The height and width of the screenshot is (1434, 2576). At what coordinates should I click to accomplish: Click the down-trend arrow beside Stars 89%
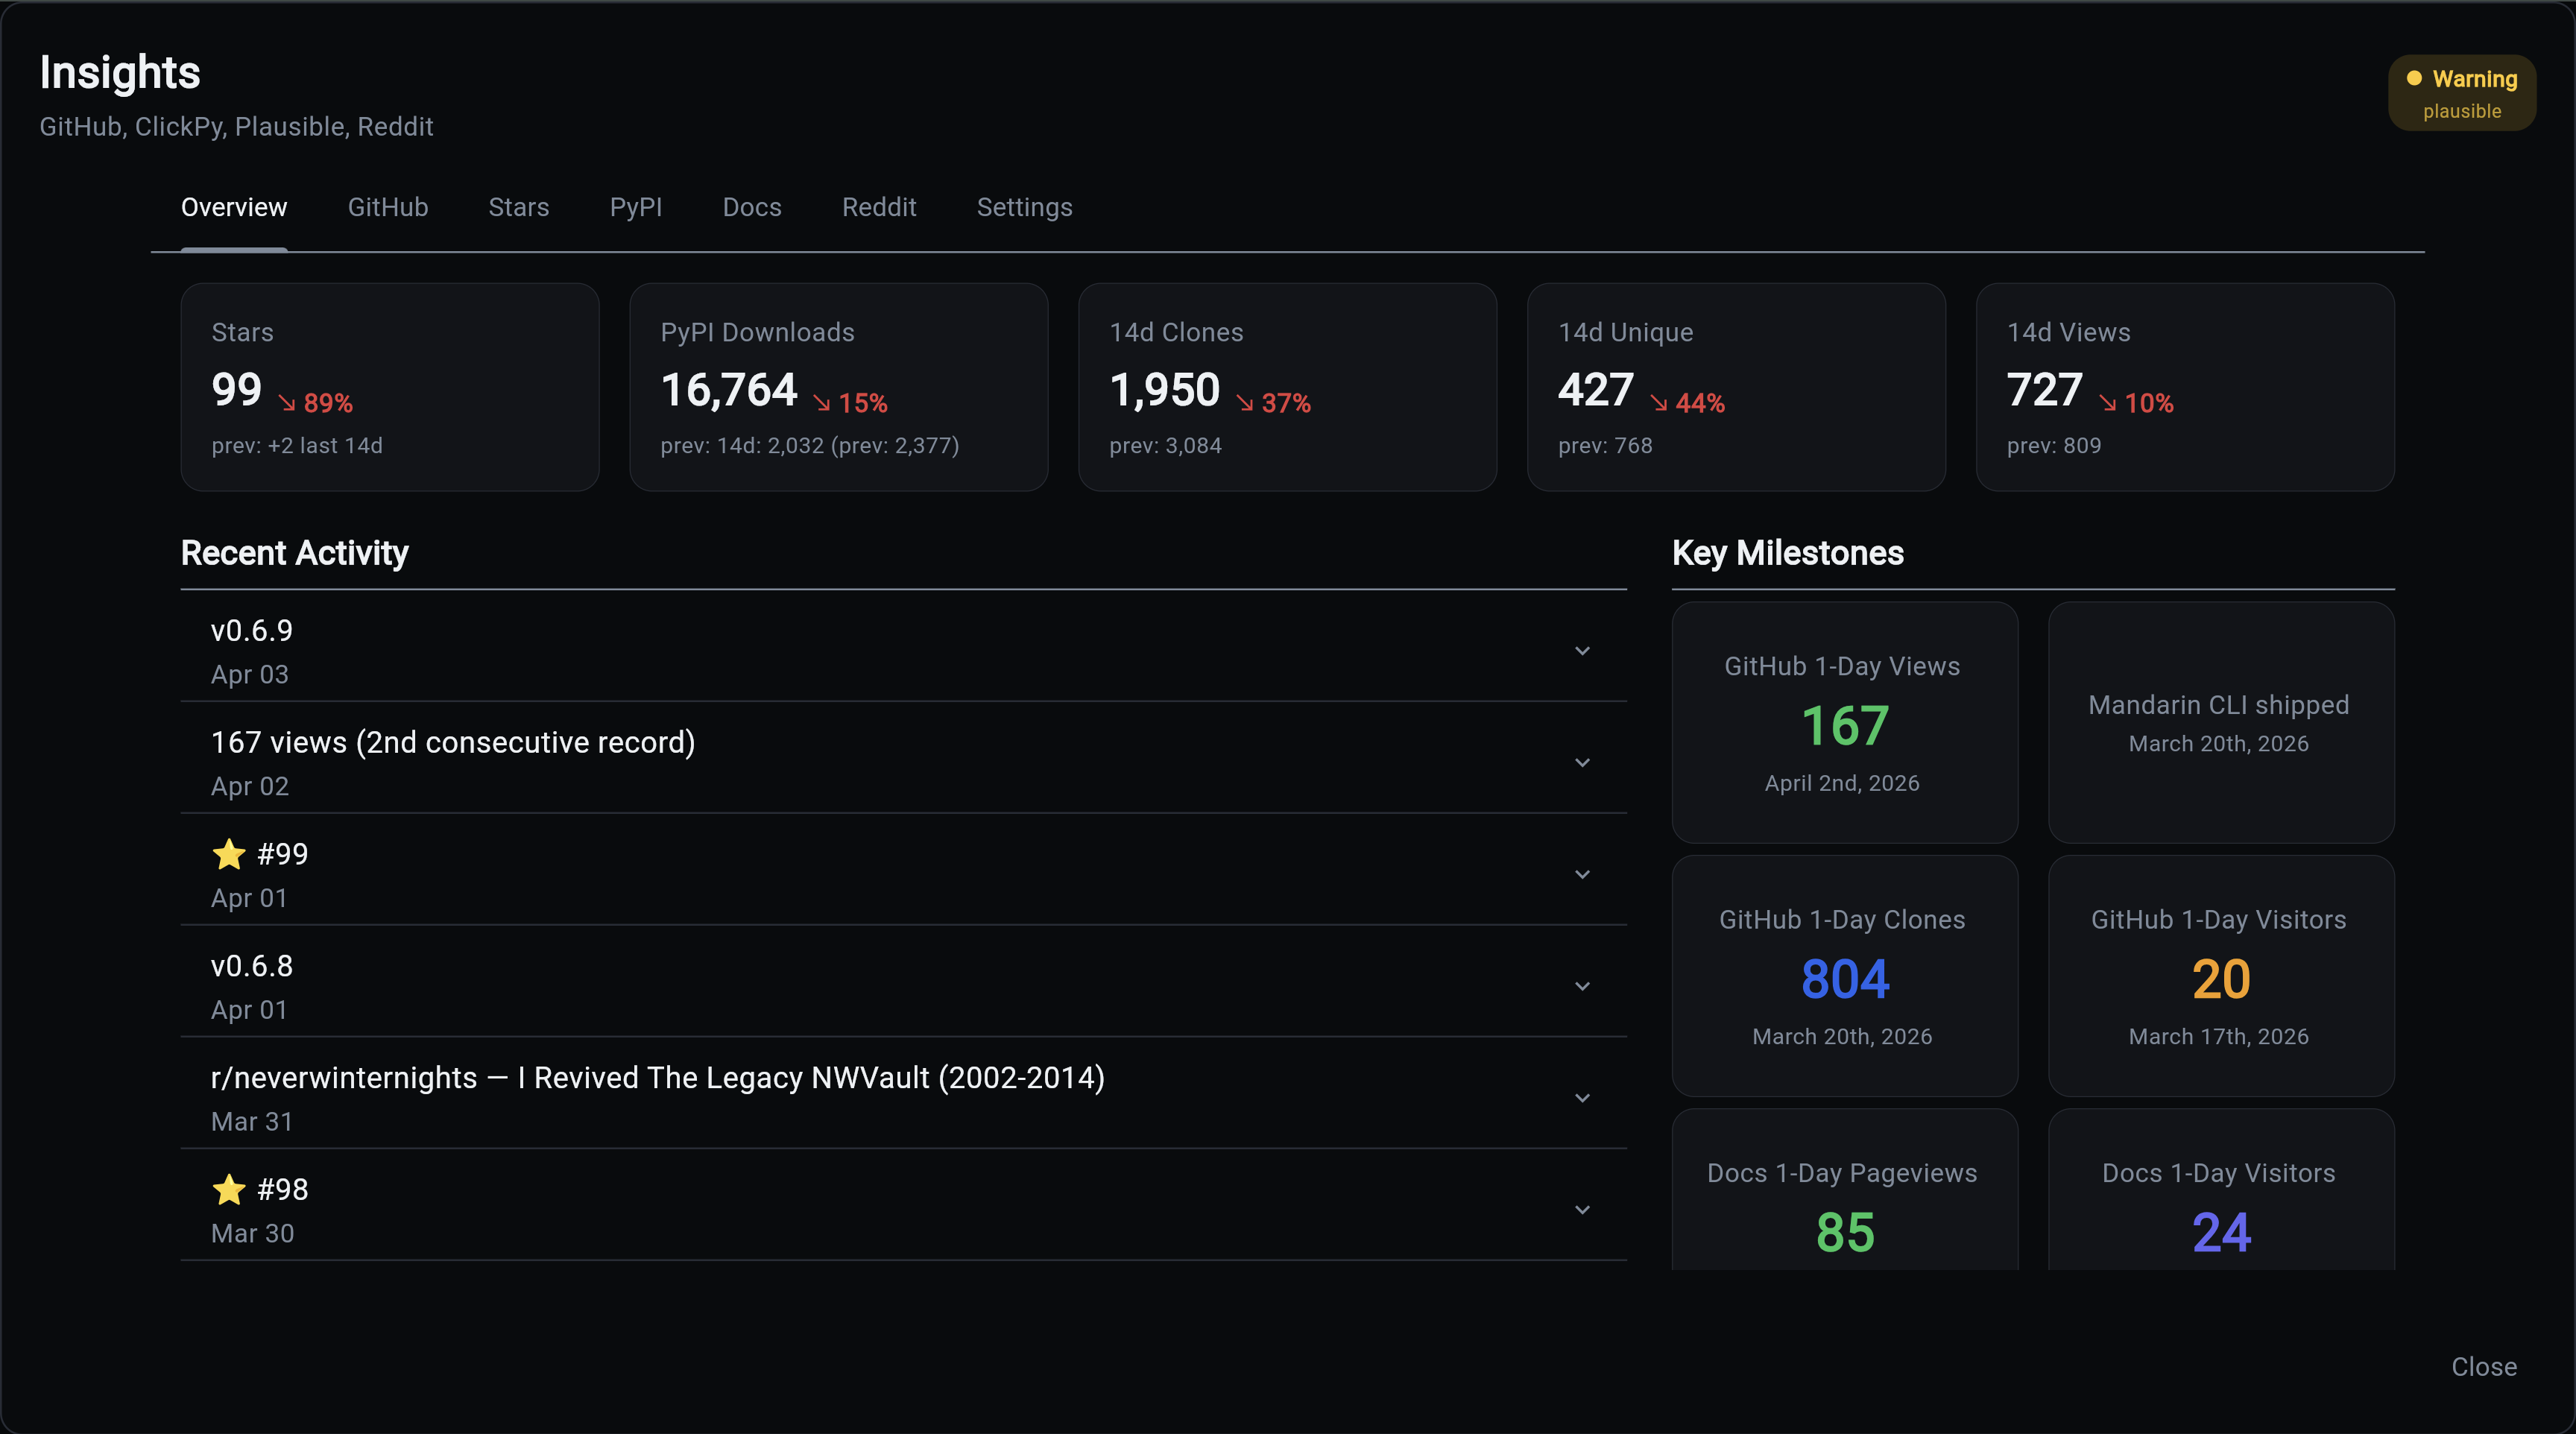click(x=287, y=403)
